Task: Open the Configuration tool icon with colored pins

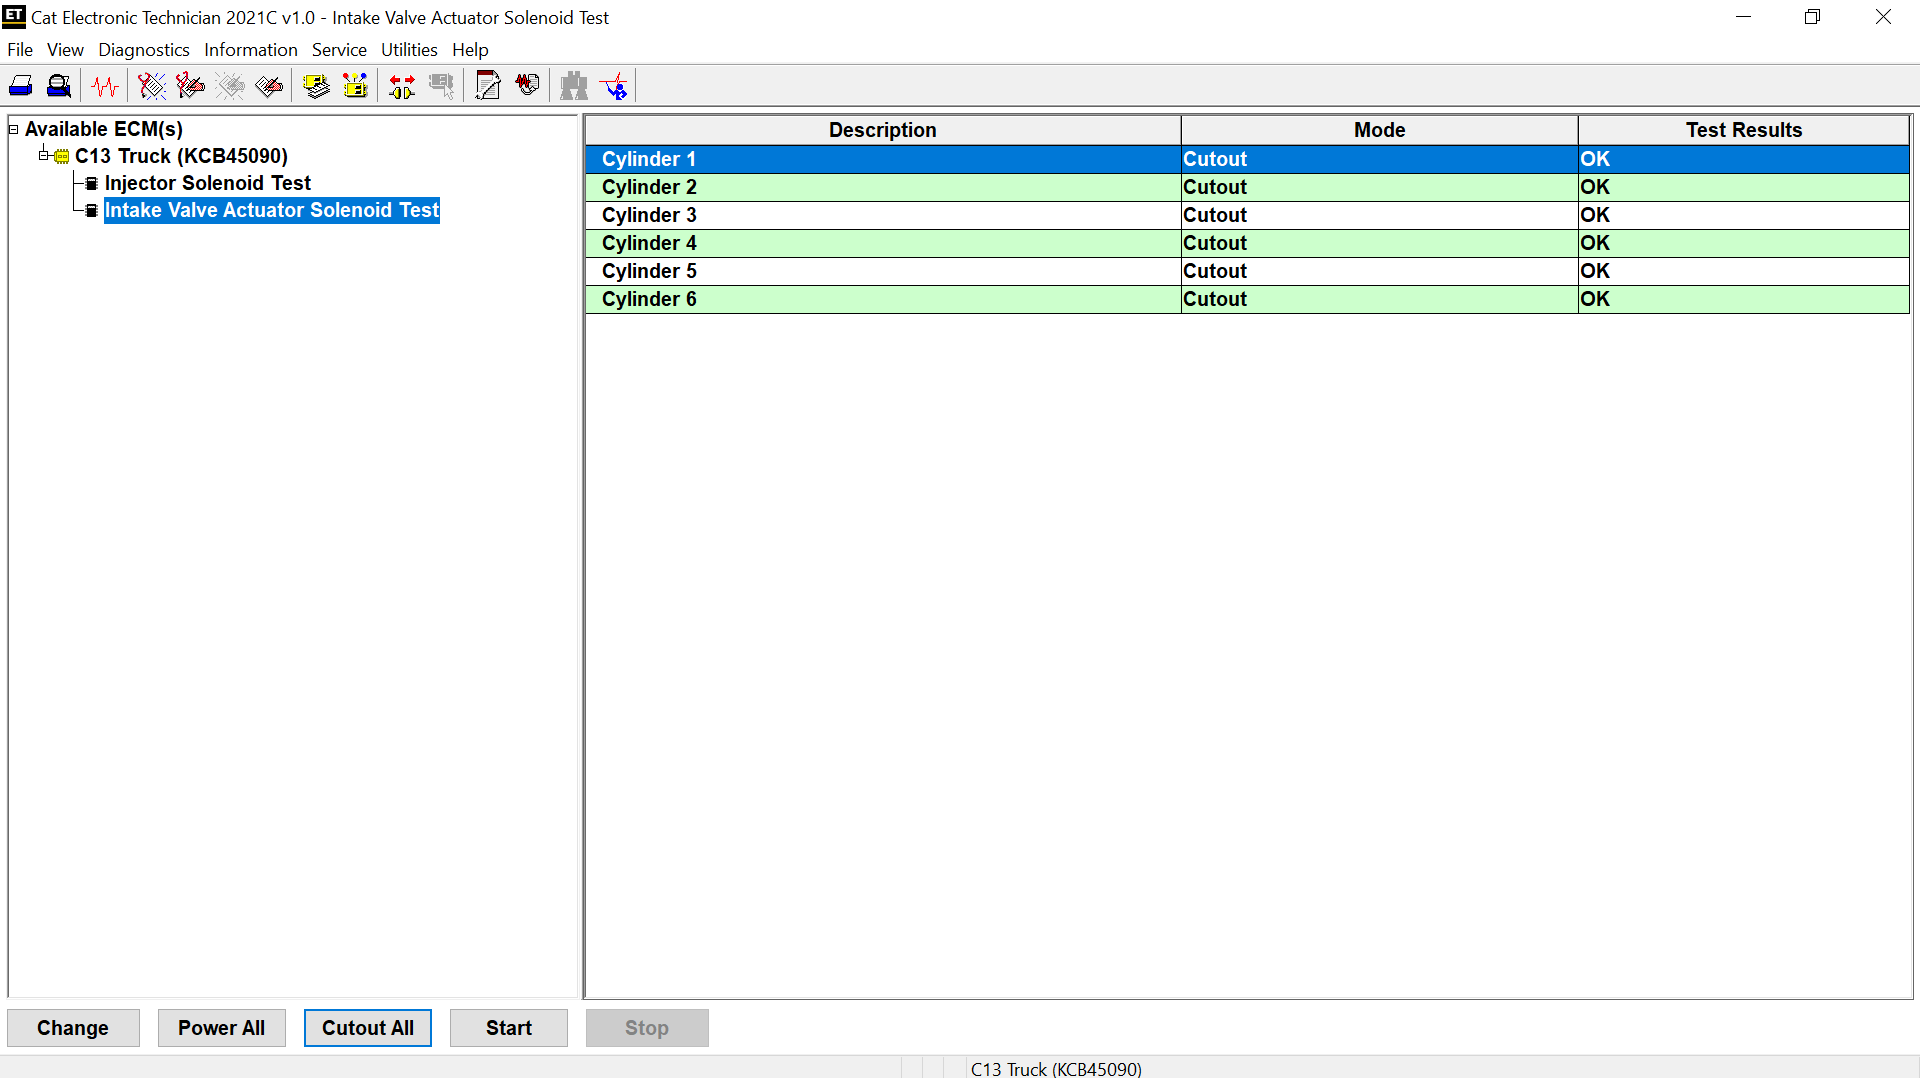Action: (x=355, y=87)
